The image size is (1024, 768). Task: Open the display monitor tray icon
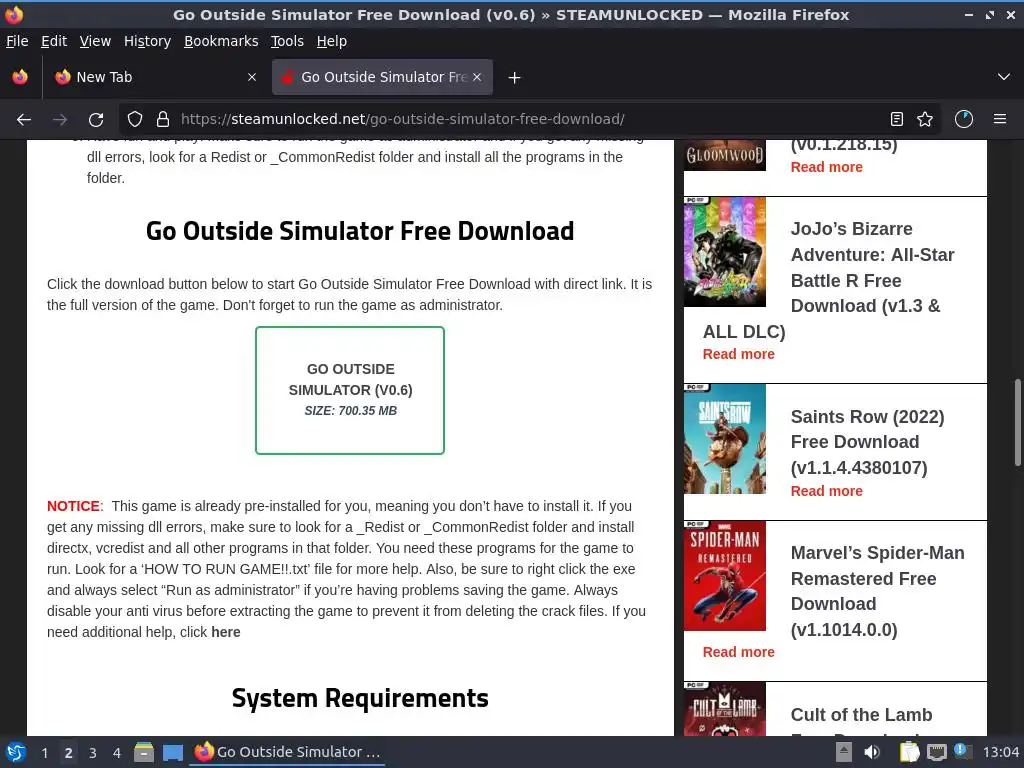pyautogui.click(x=936, y=752)
